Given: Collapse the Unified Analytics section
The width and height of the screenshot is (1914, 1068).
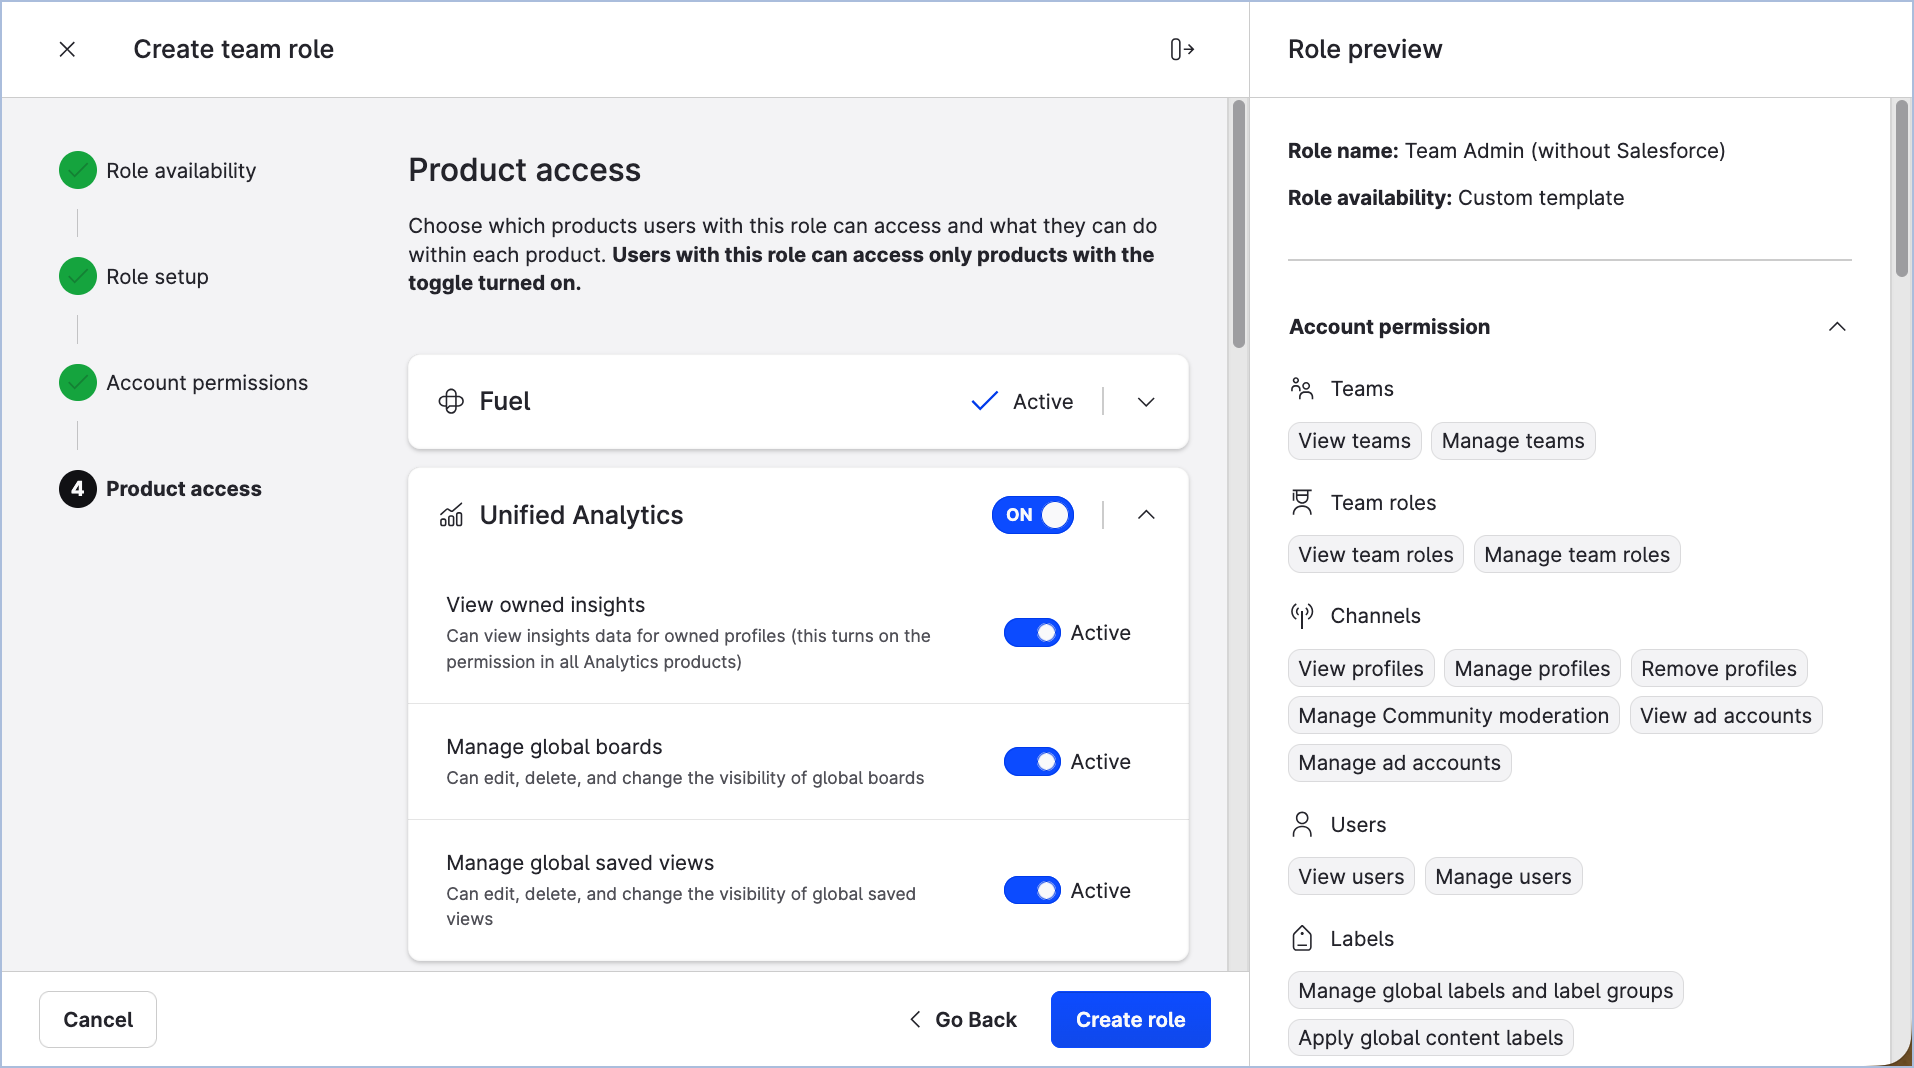Looking at the screenshot, I should 1146,515.
